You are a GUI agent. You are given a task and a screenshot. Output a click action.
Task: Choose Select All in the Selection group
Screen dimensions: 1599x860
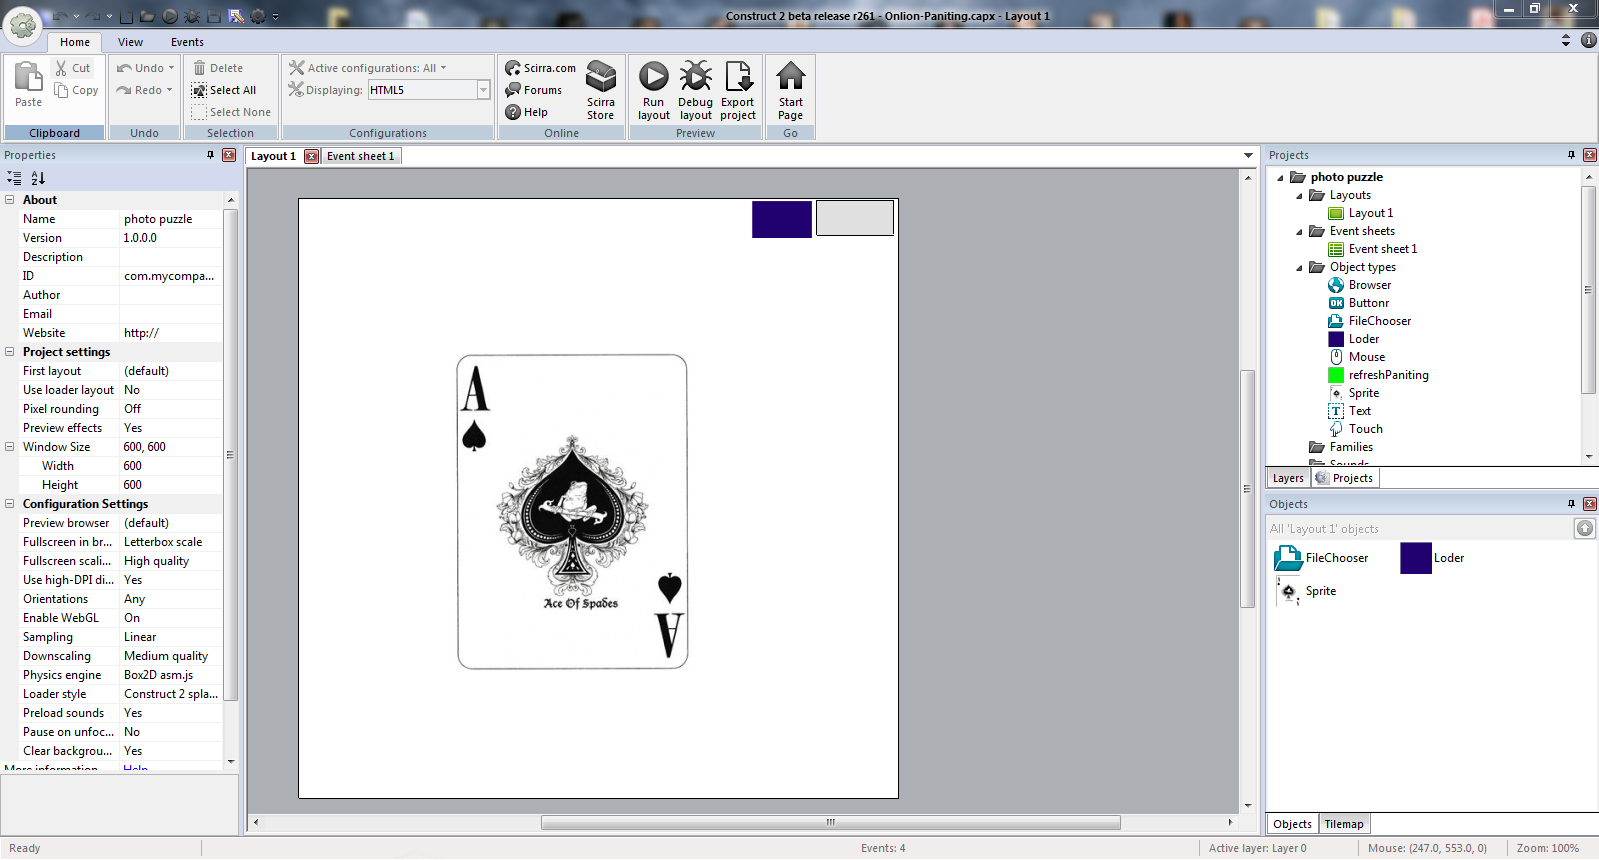(x=224, y=90)
